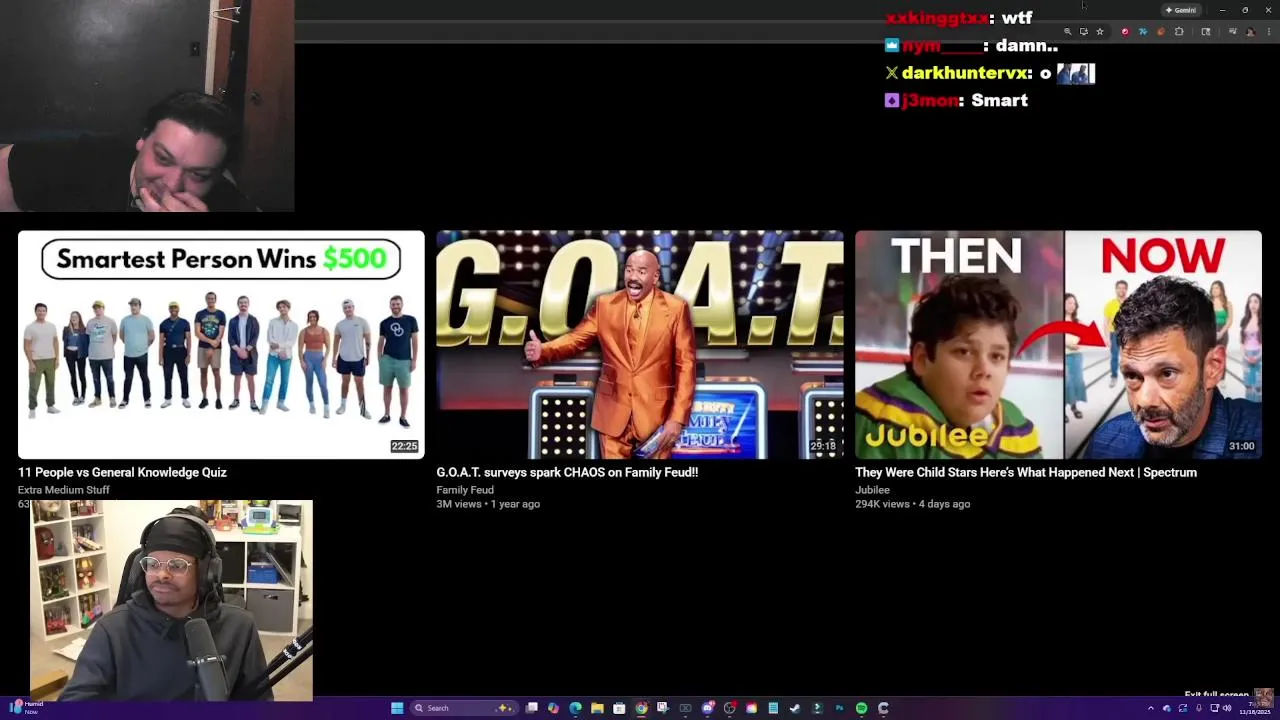Open the Chrome profile avatar
This screenshot has width=1280, height=720.
tap(1251, 32)
